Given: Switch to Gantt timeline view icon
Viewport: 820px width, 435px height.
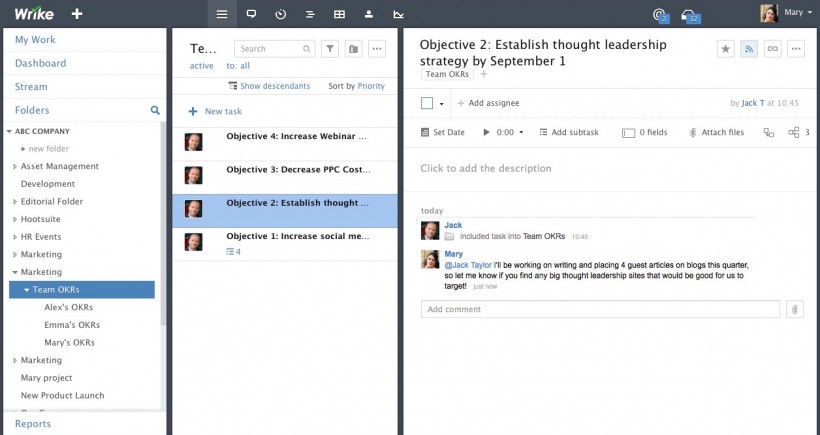Looking at the screenshot, I should coord(310,14).
